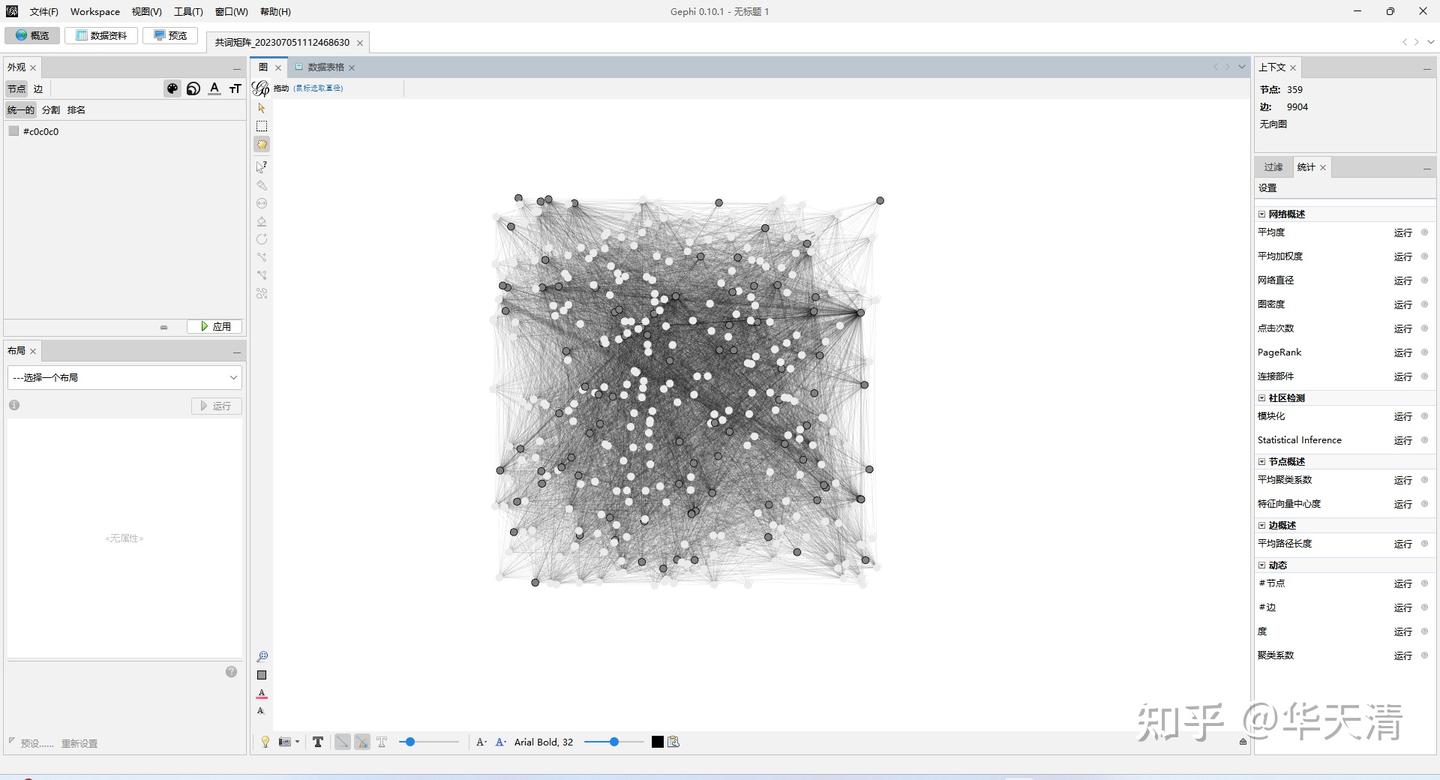Switch to 数据资料 perspective
This screenshot has height=780, width=1440.
tap(101, 35)
